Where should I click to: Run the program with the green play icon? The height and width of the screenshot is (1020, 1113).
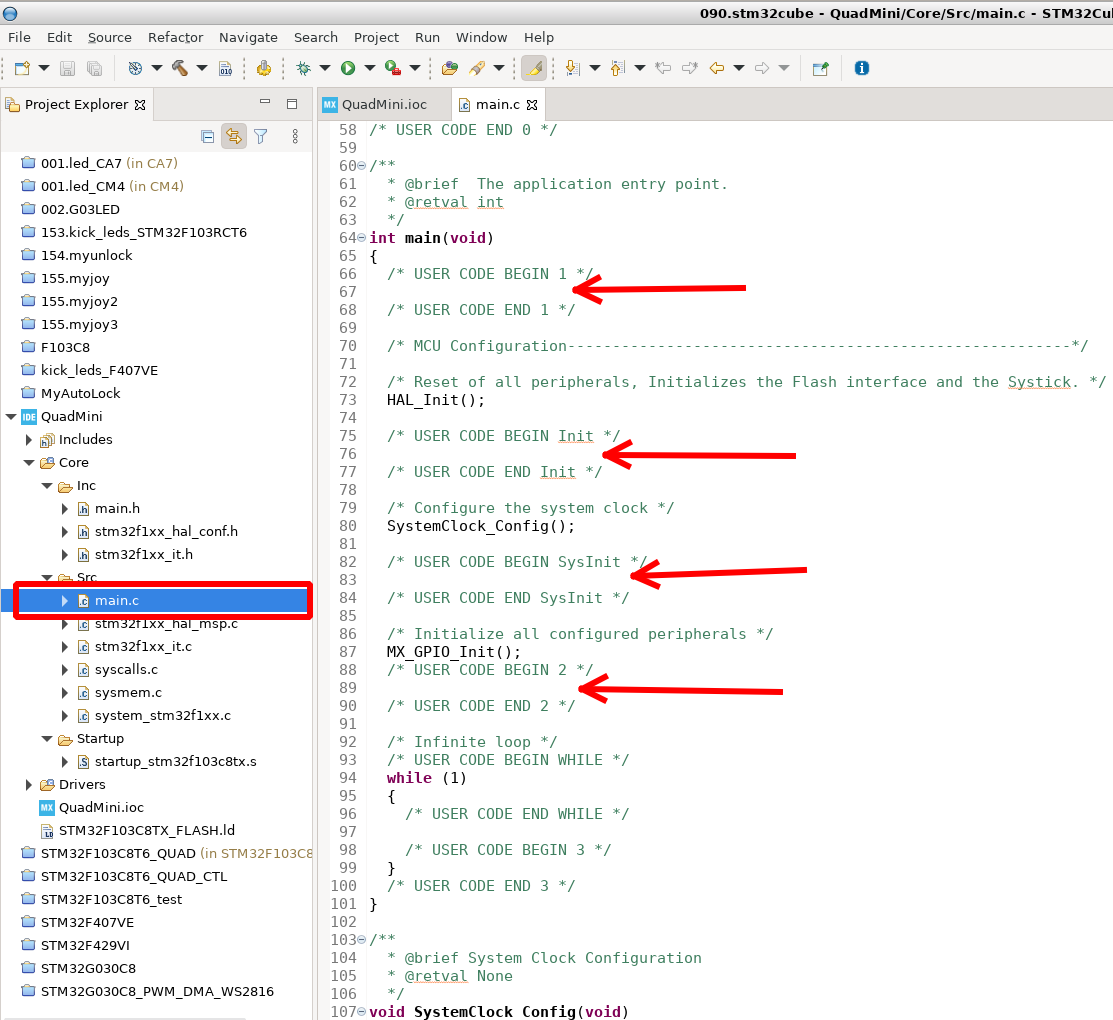tap(348, 68)
